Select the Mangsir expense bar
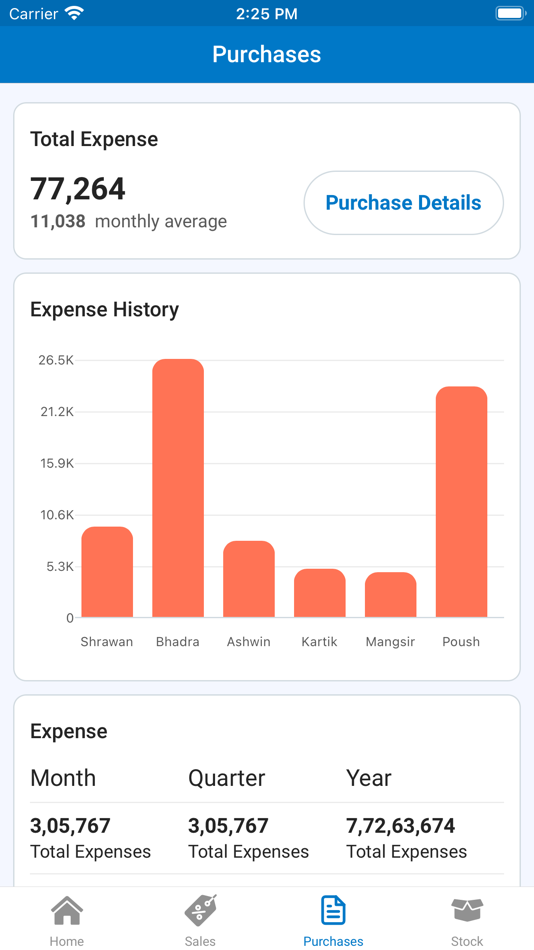 pyautogui.click(x=390, y=595)
